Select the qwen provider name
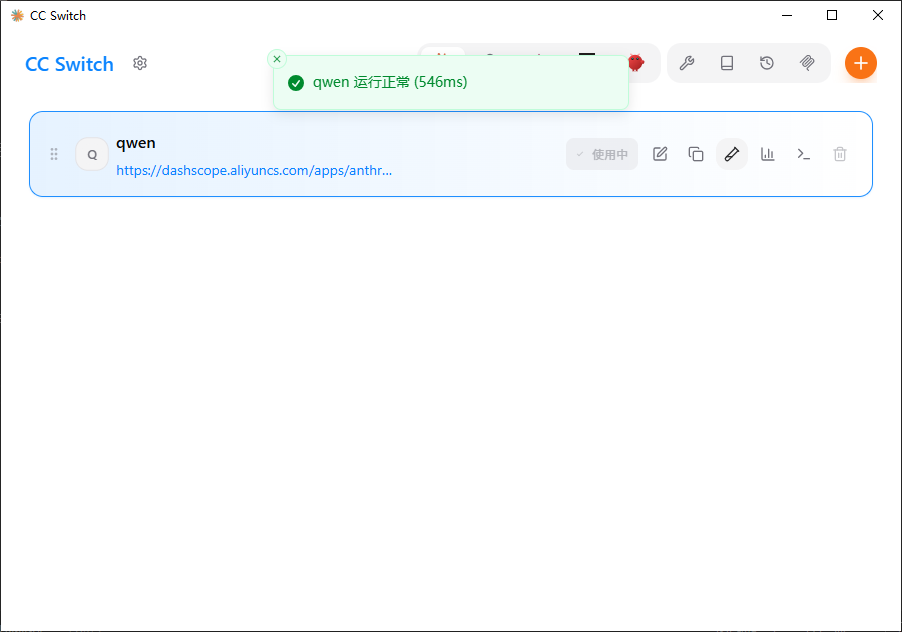This screenshot has width=902, height=632. tap(136, 143)
